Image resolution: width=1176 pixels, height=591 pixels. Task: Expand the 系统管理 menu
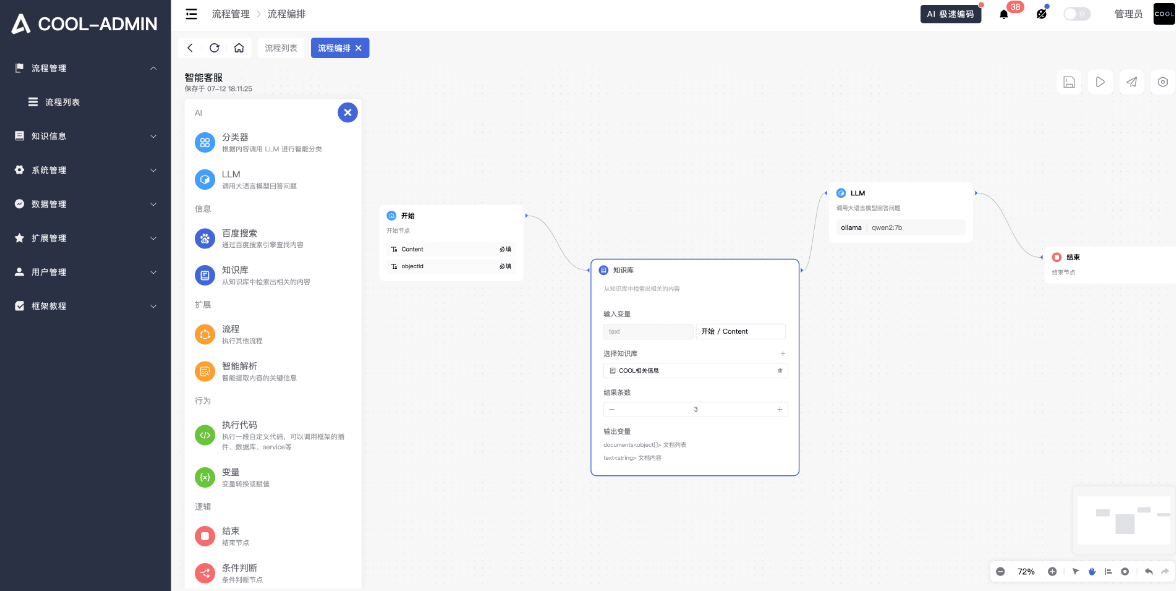(x=86, y=170)
